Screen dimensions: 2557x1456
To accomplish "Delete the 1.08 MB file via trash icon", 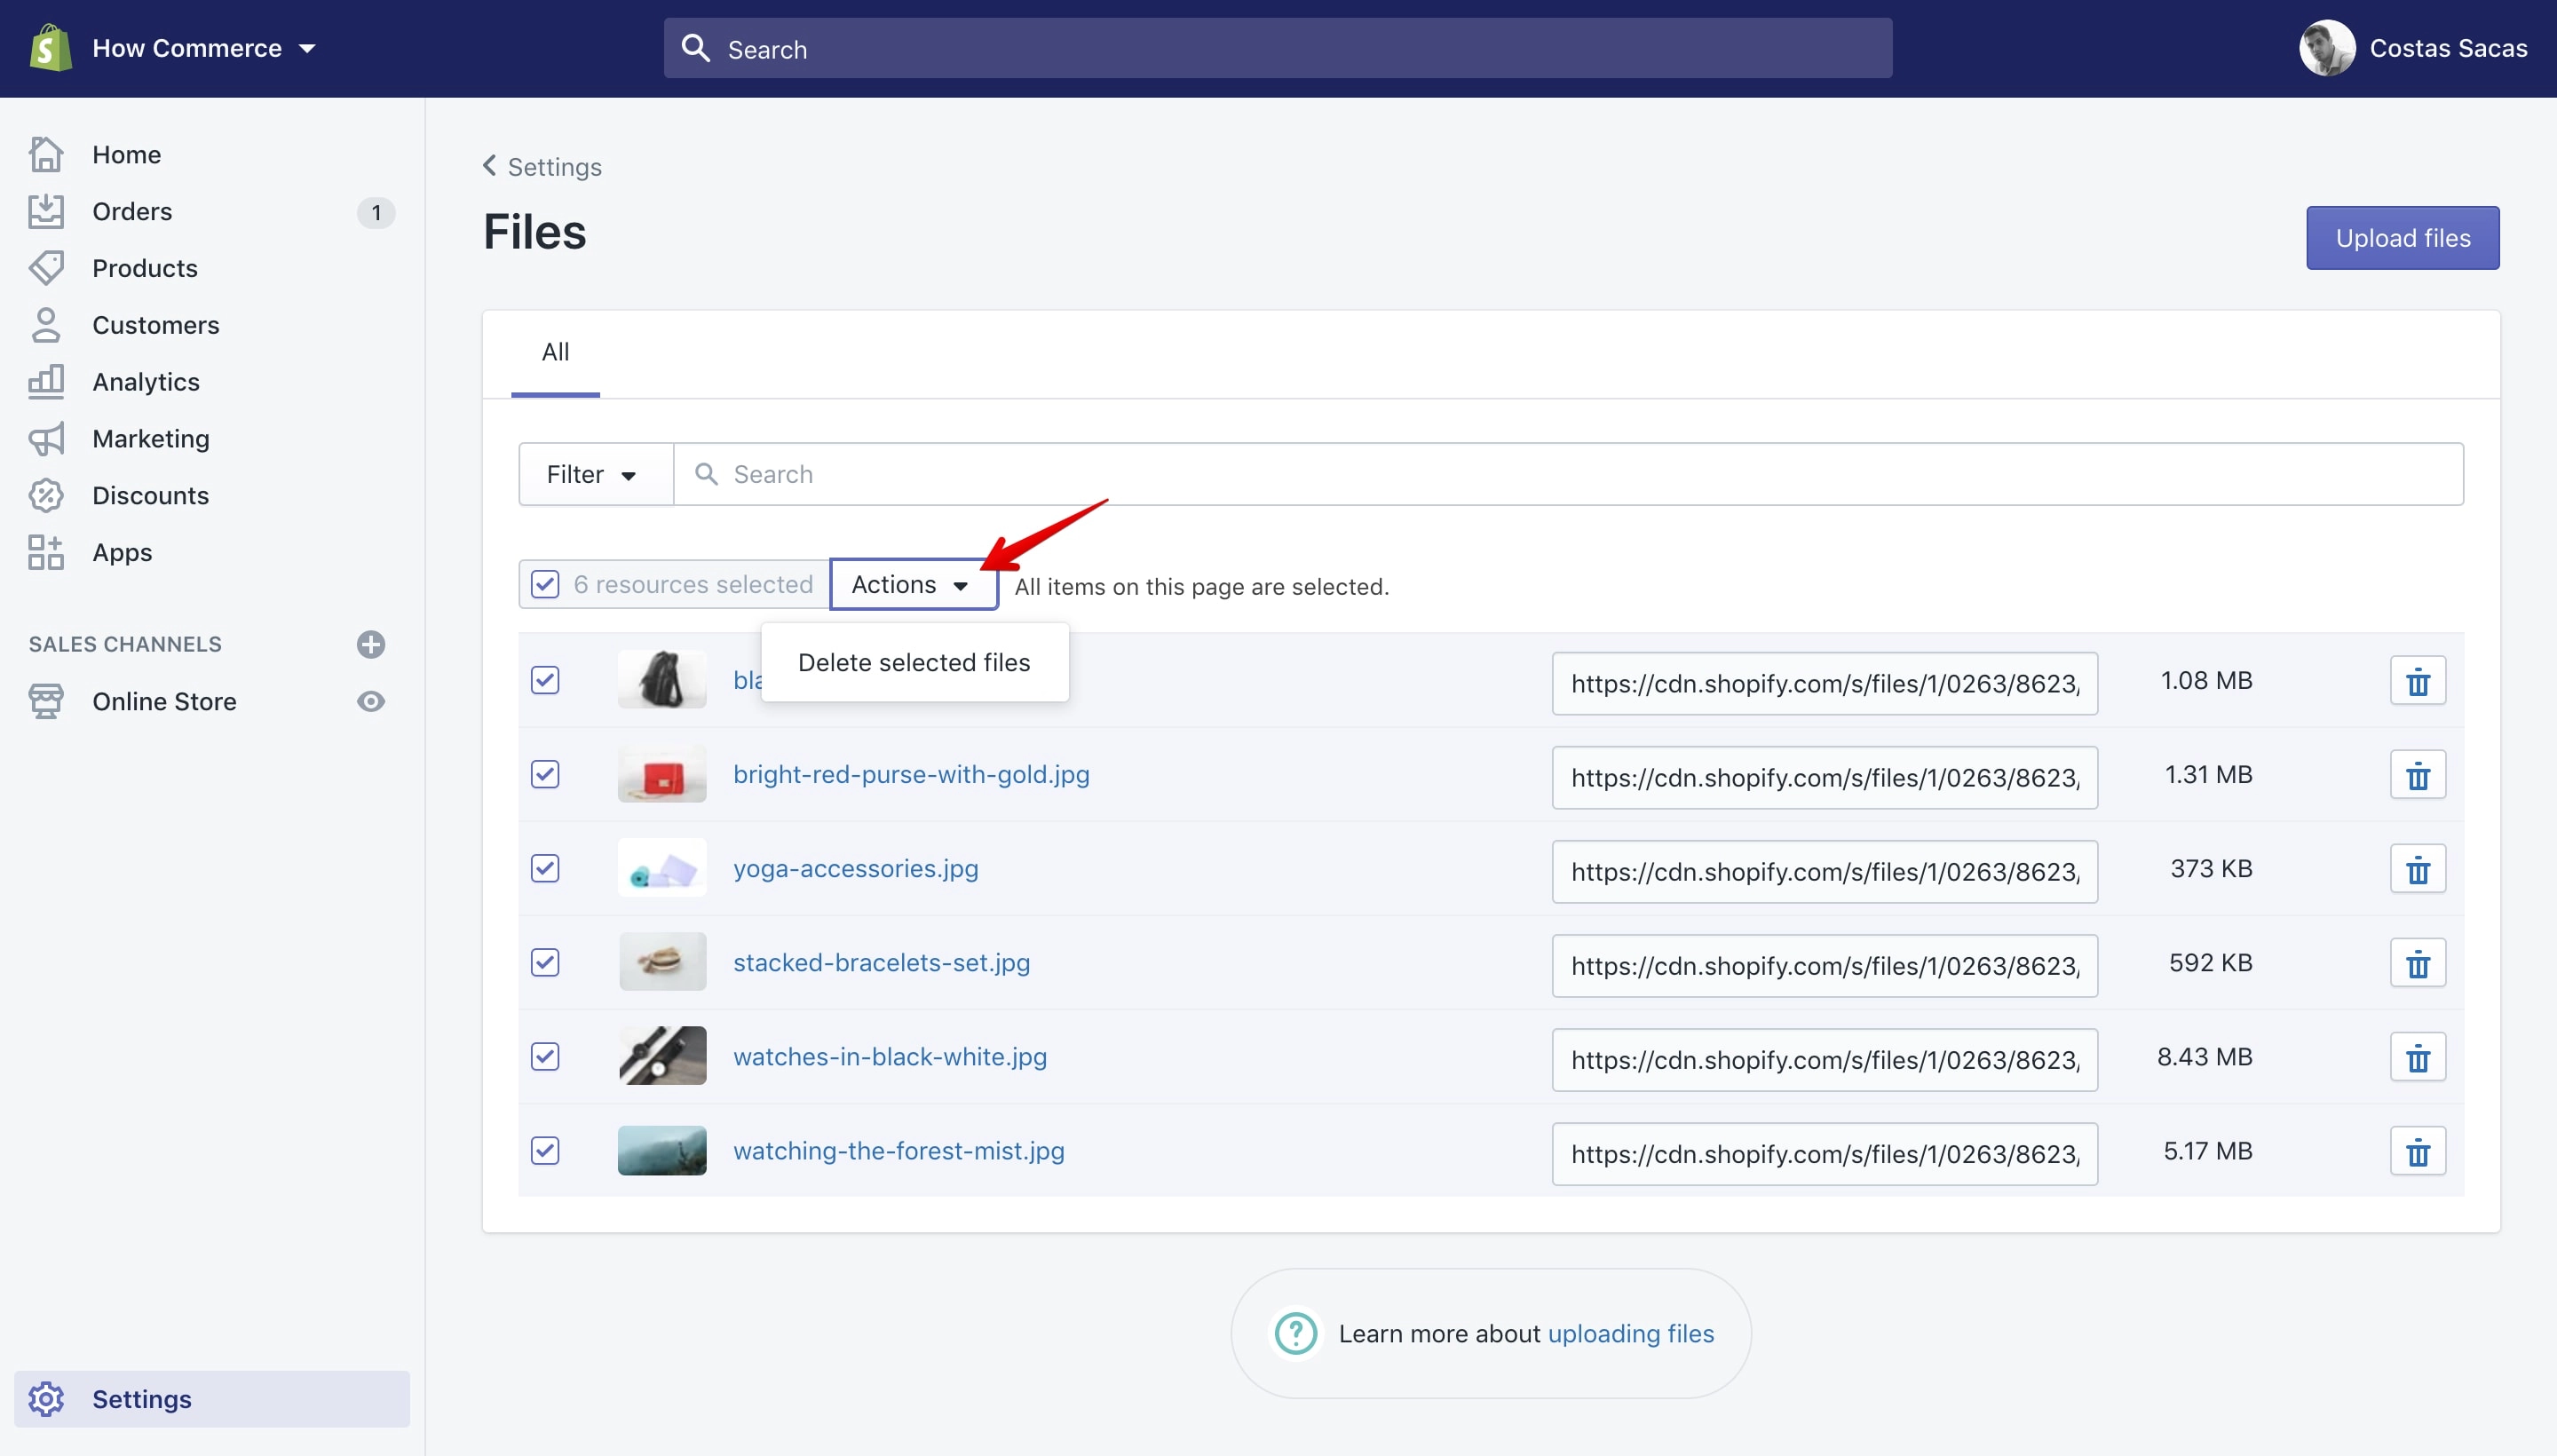I will [2418, 681].
